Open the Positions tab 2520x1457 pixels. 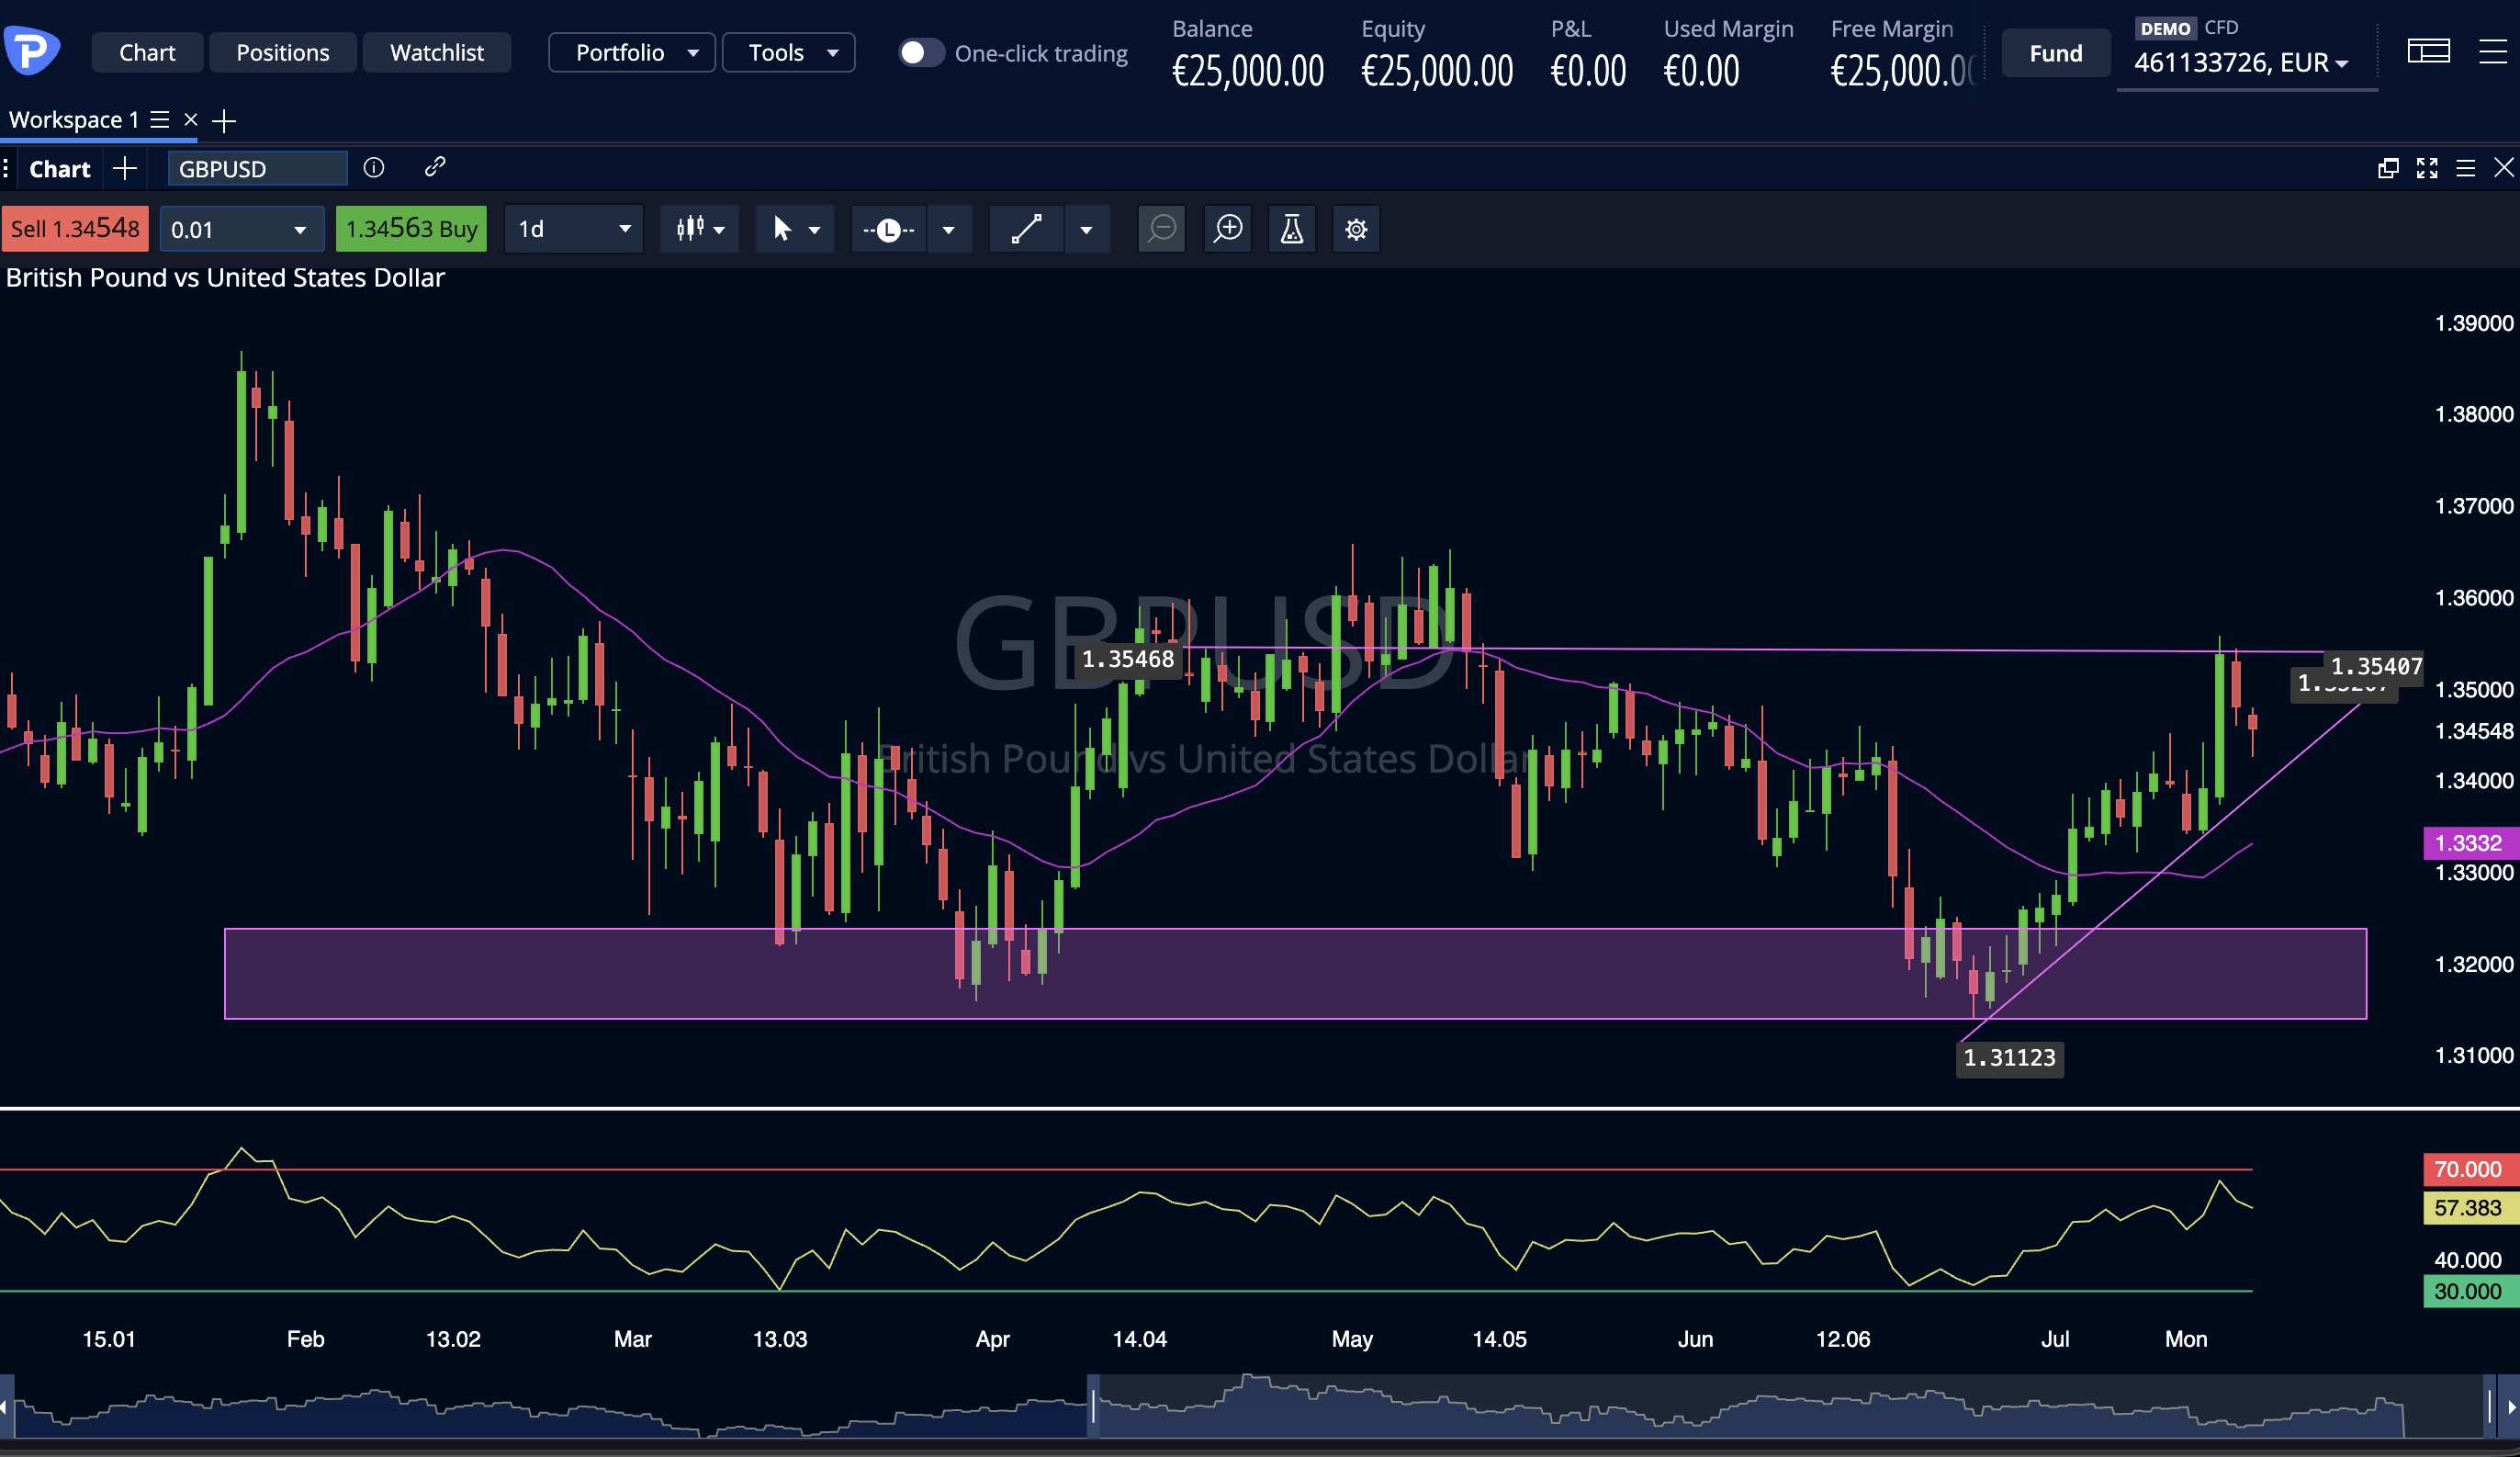point(282,52)
